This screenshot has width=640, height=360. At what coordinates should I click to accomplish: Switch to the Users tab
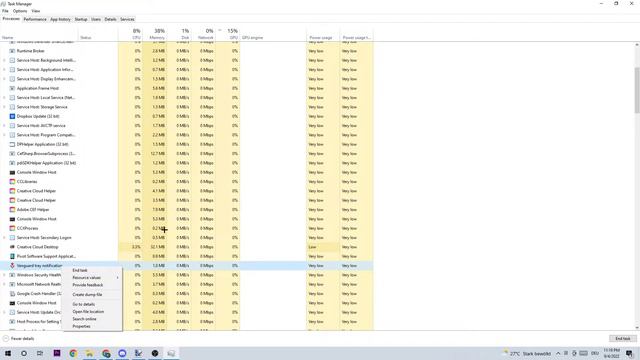coord(96,19)
